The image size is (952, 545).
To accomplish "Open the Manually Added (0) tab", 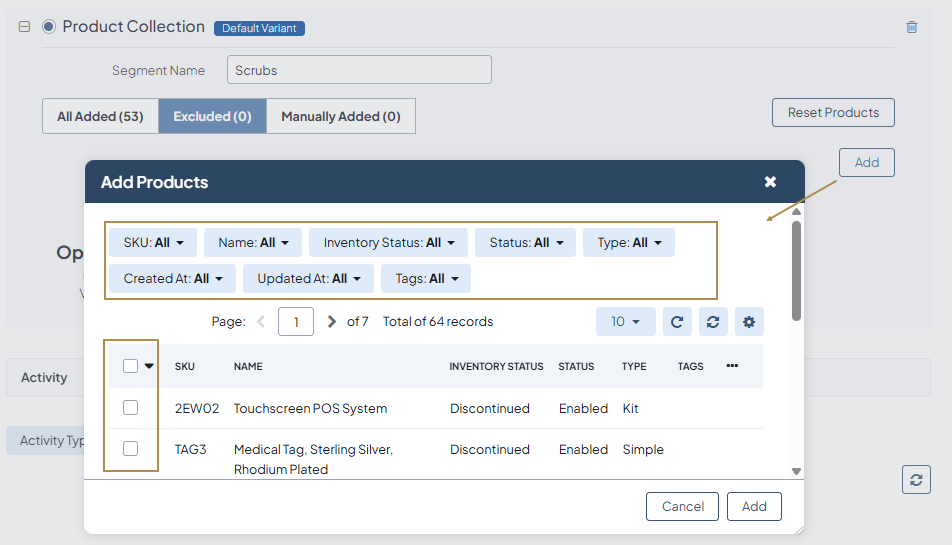I will [340, 116].
